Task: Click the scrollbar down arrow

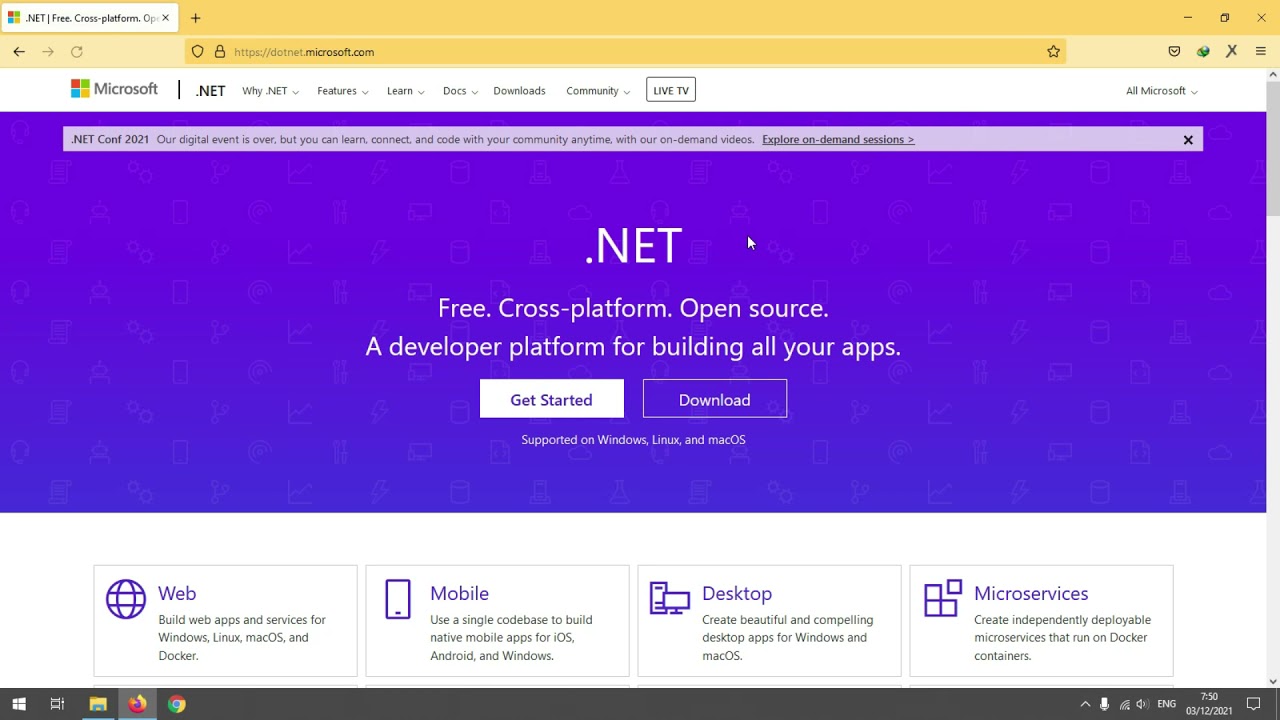Action: pyautogui.click(x=1273, y=681)
